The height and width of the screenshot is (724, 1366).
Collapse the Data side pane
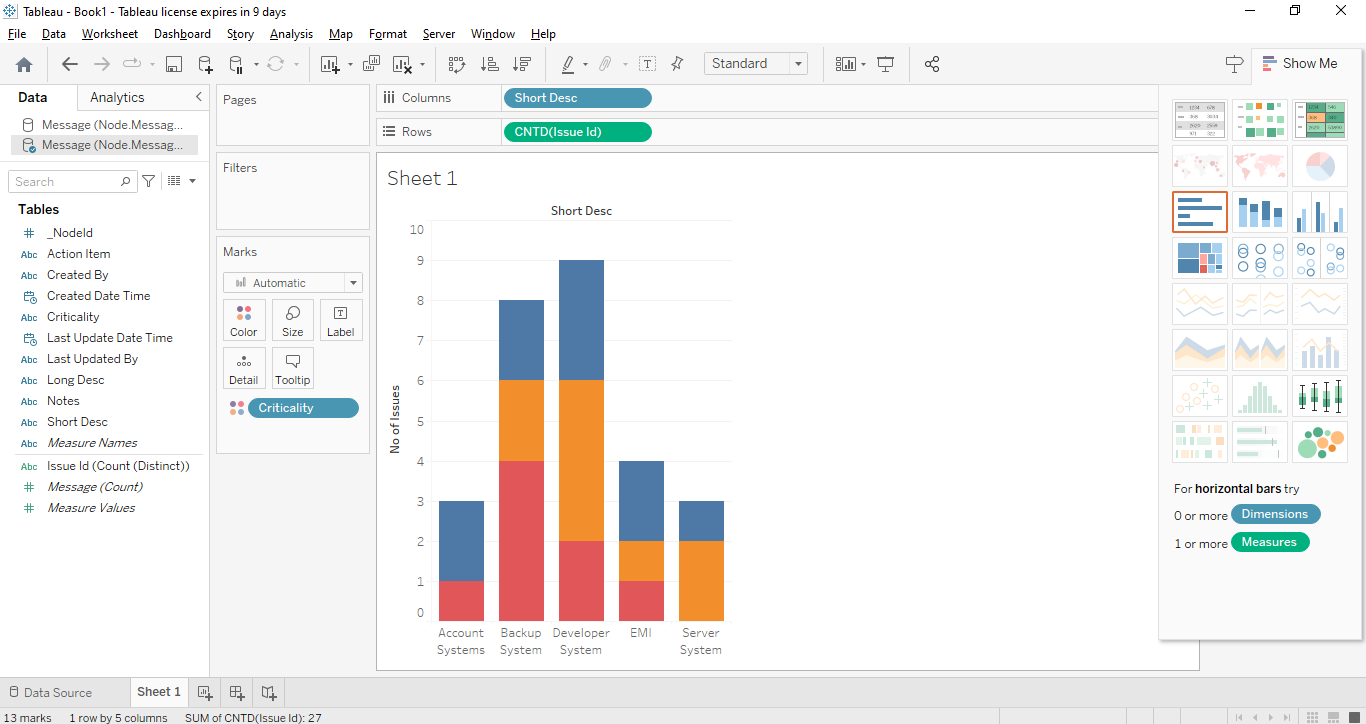click(x=198, y=97)
